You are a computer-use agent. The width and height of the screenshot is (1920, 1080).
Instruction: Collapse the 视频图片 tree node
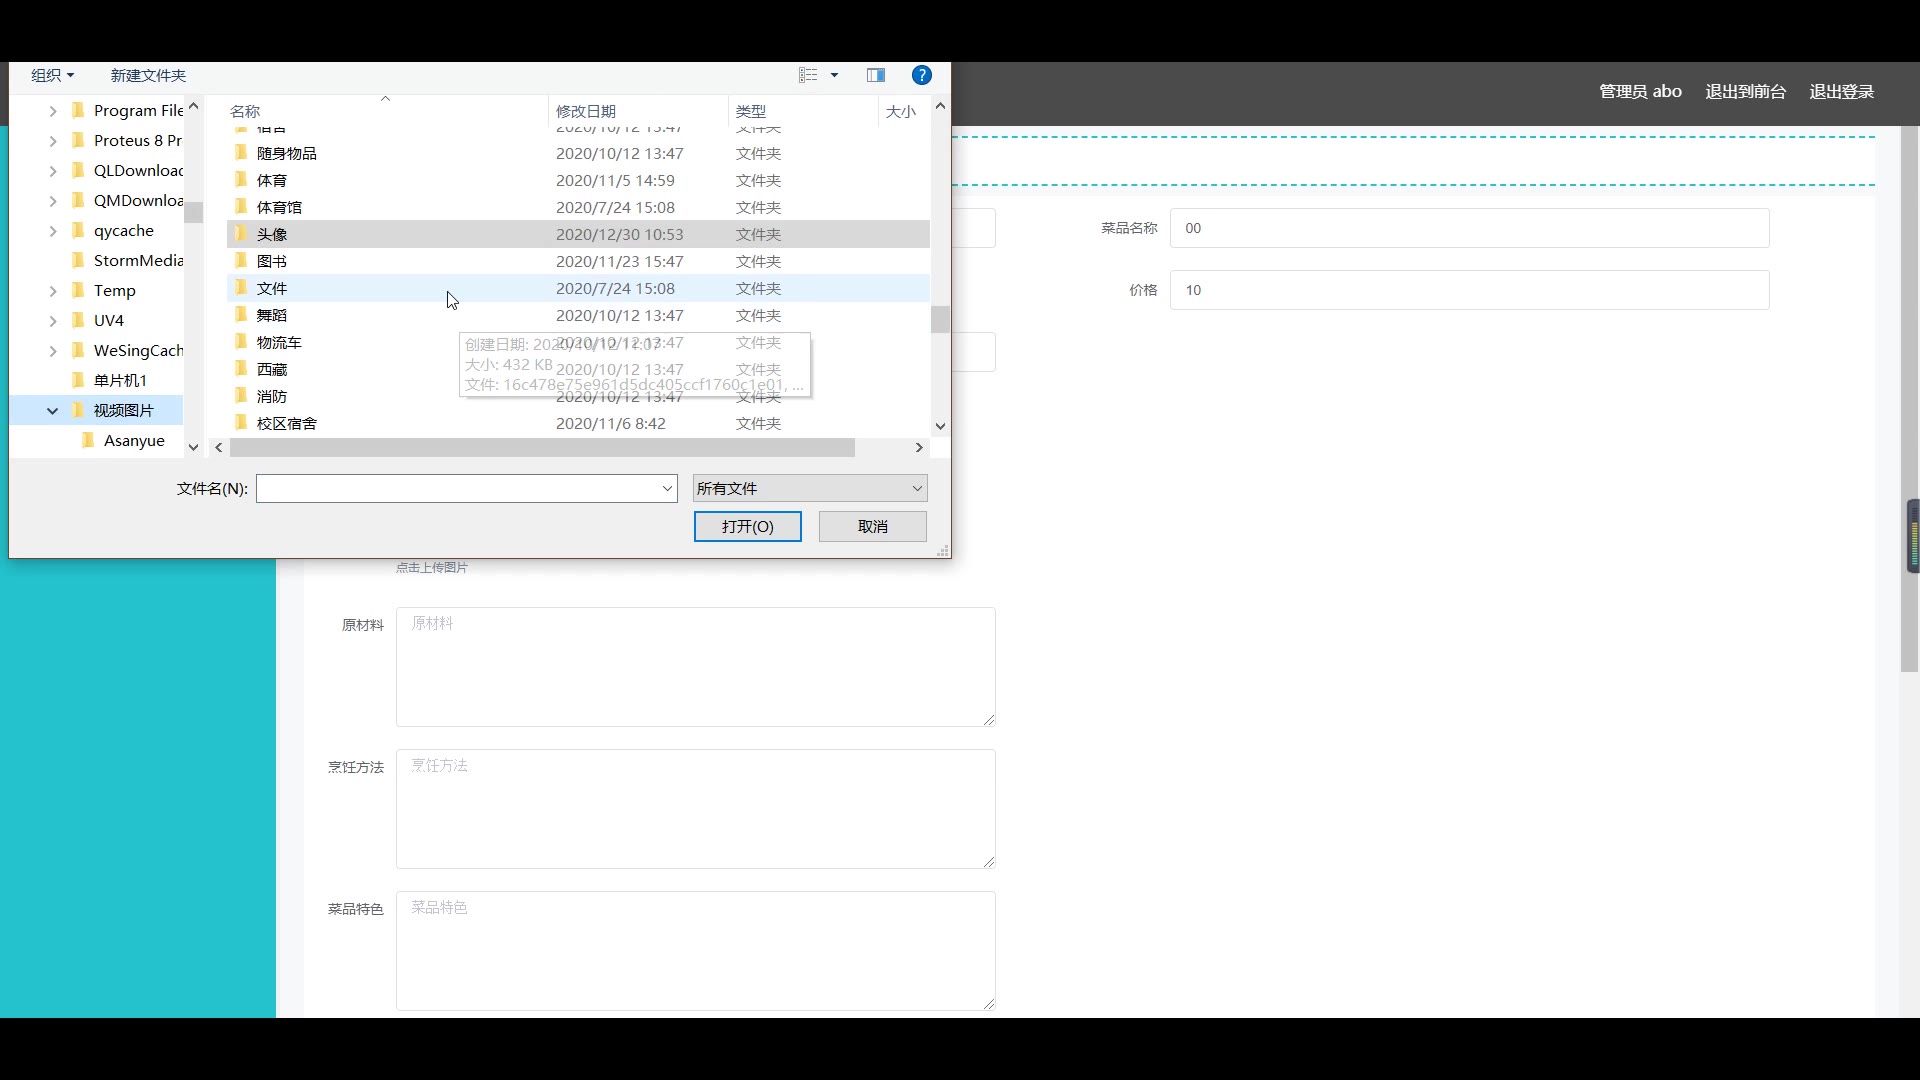click(x=53, y=410)
